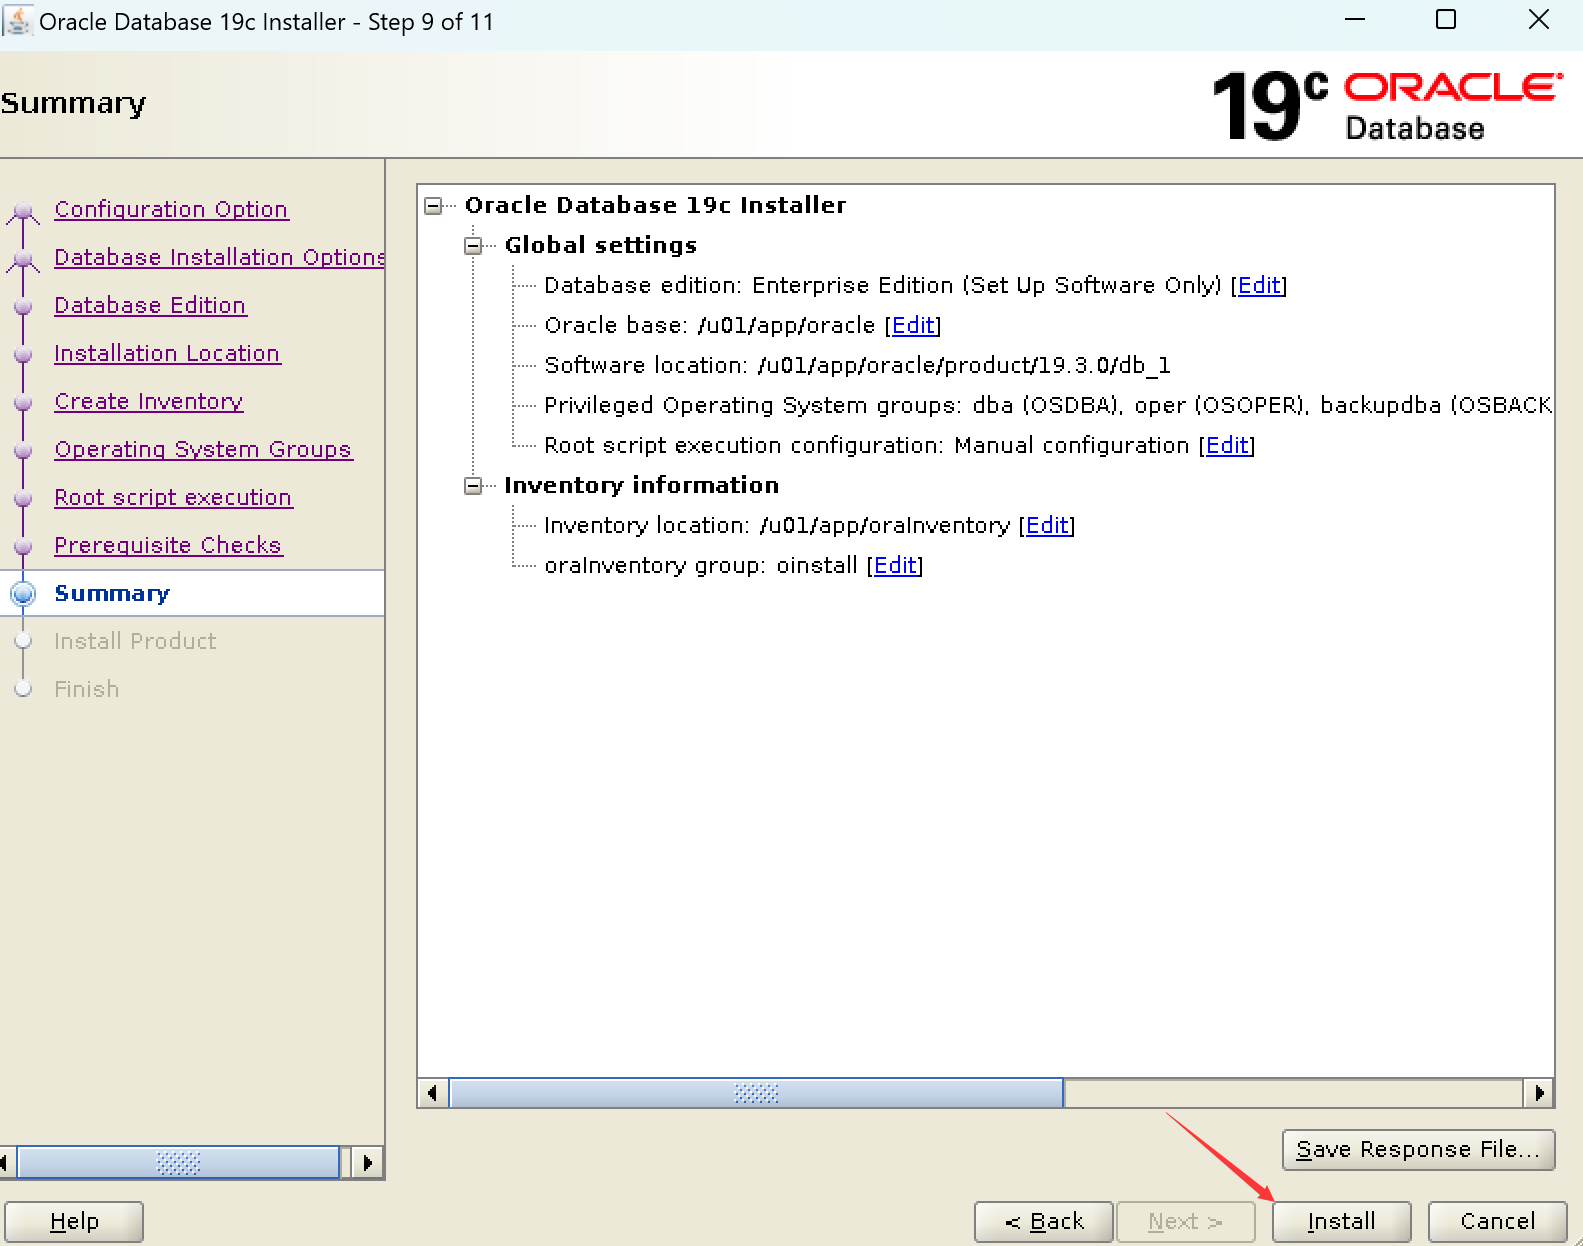The image size is (1583, 1246).
Task: Collapse the Oracle Database 19c Installer tree node
Action: 433,206
